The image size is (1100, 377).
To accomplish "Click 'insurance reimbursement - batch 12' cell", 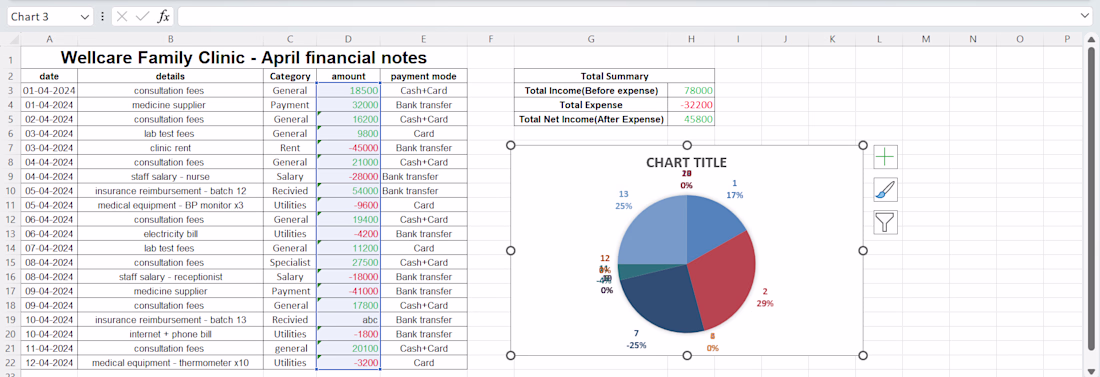I will pos(170,191).
